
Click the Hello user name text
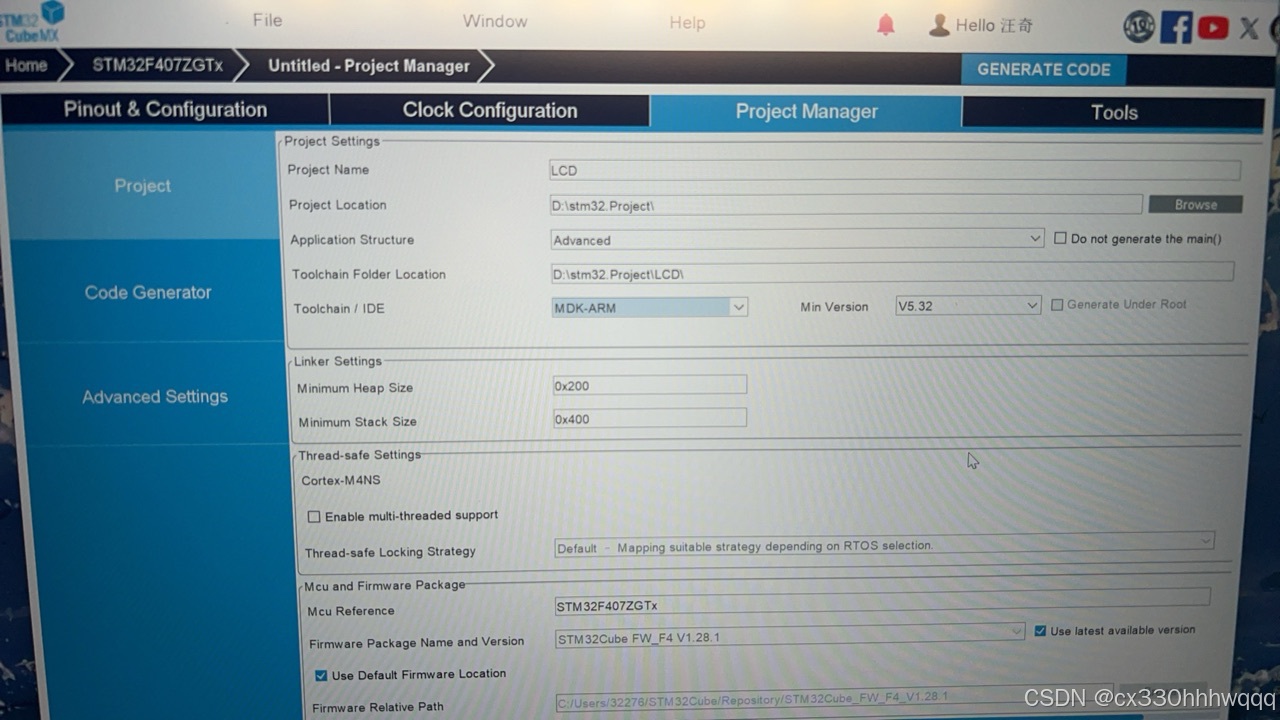994,25
